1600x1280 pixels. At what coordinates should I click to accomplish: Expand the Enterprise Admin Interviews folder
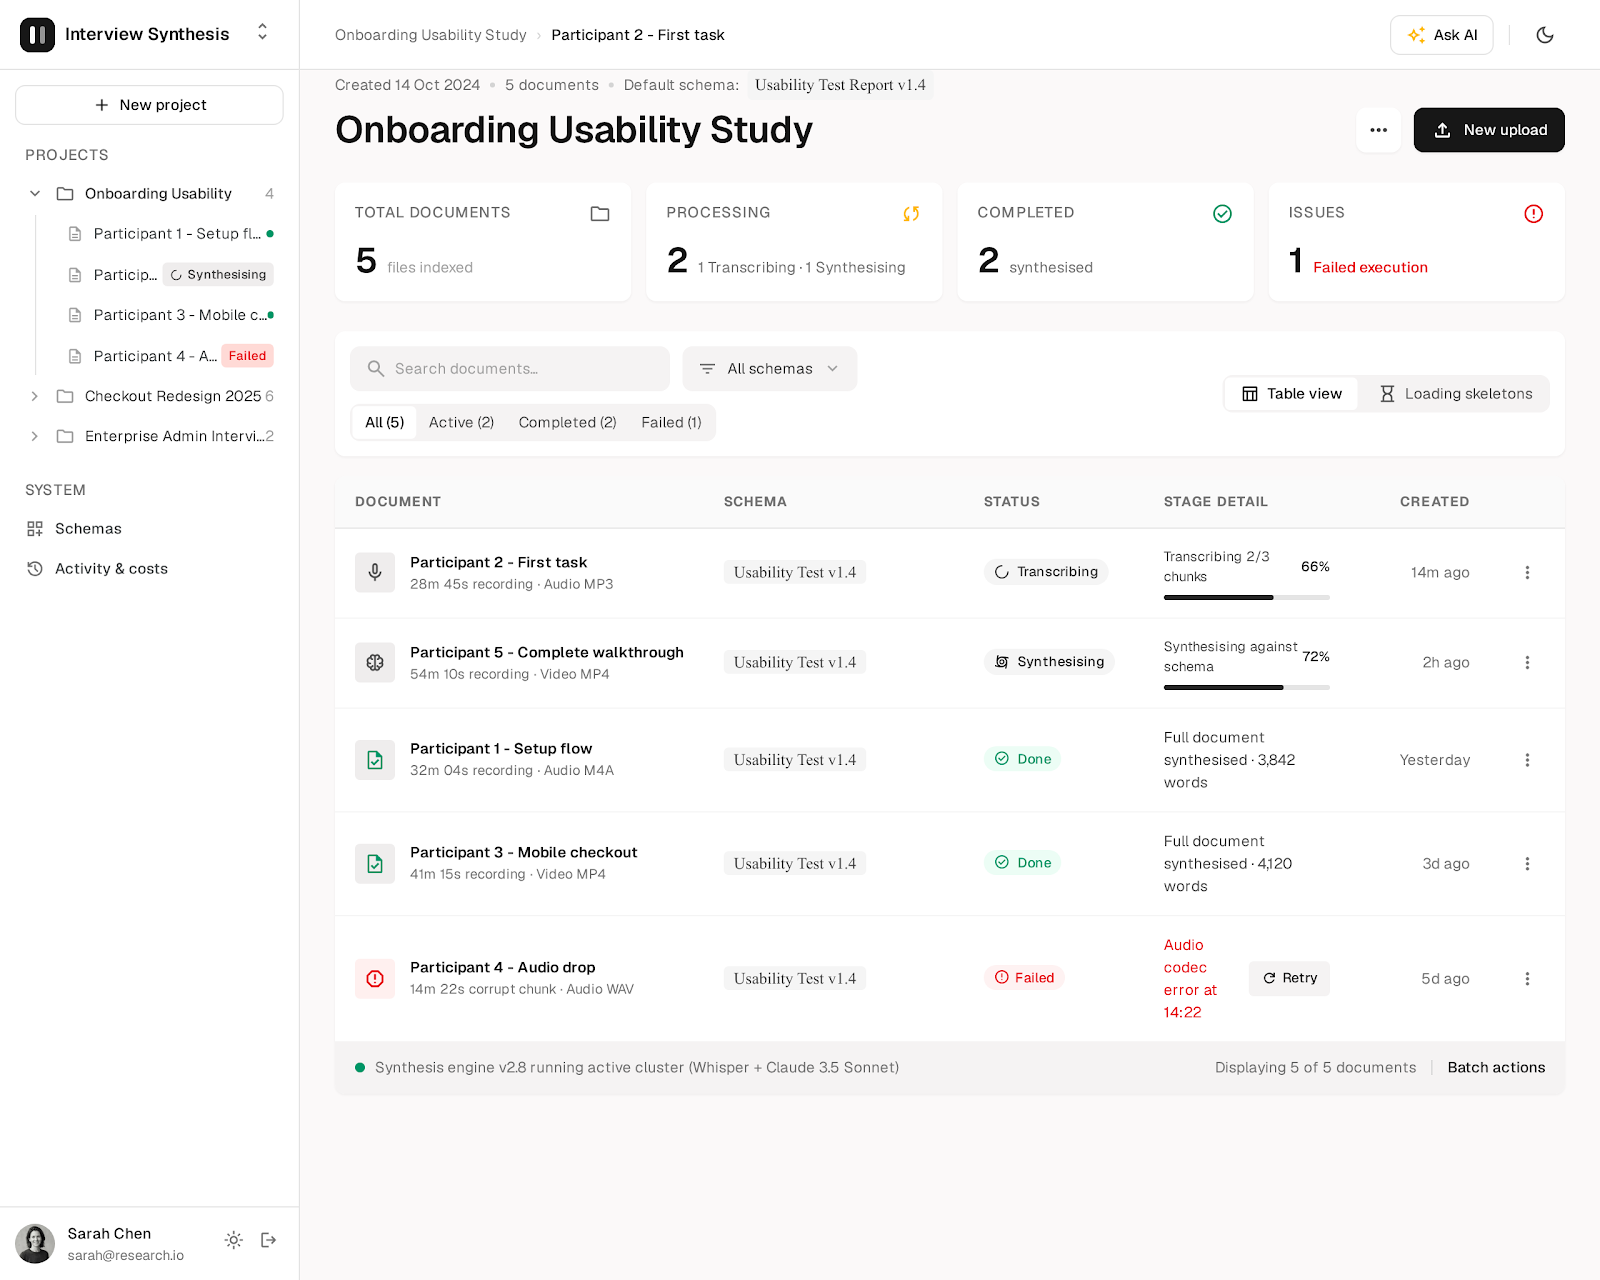click(35, 436)
